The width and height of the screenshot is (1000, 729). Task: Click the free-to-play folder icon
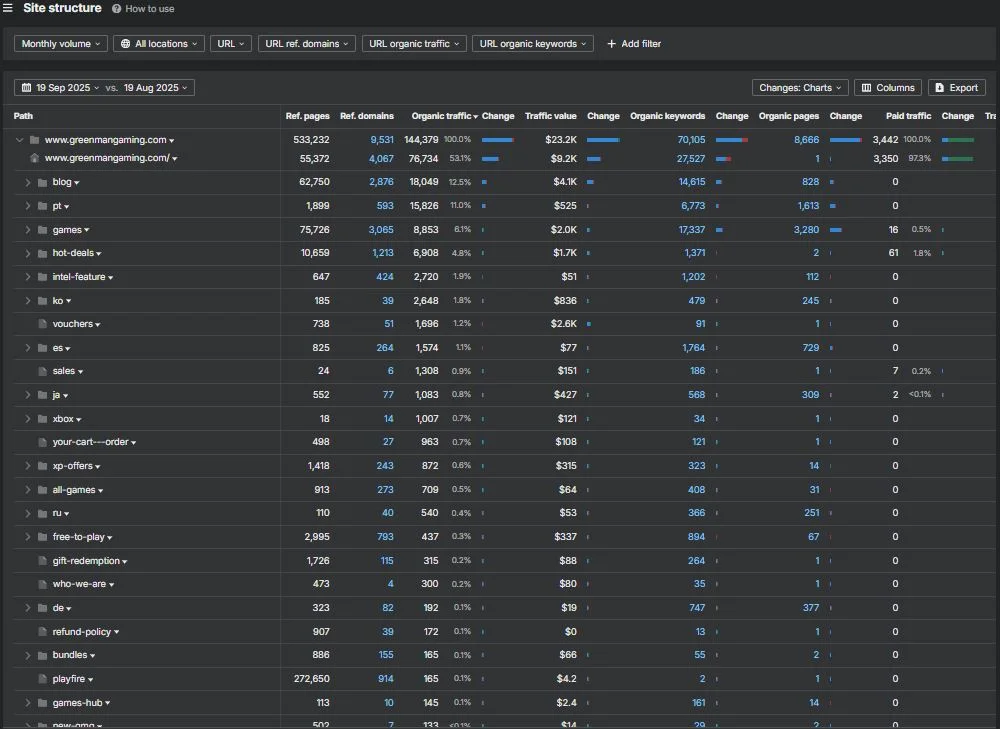(x=43, y=537)
